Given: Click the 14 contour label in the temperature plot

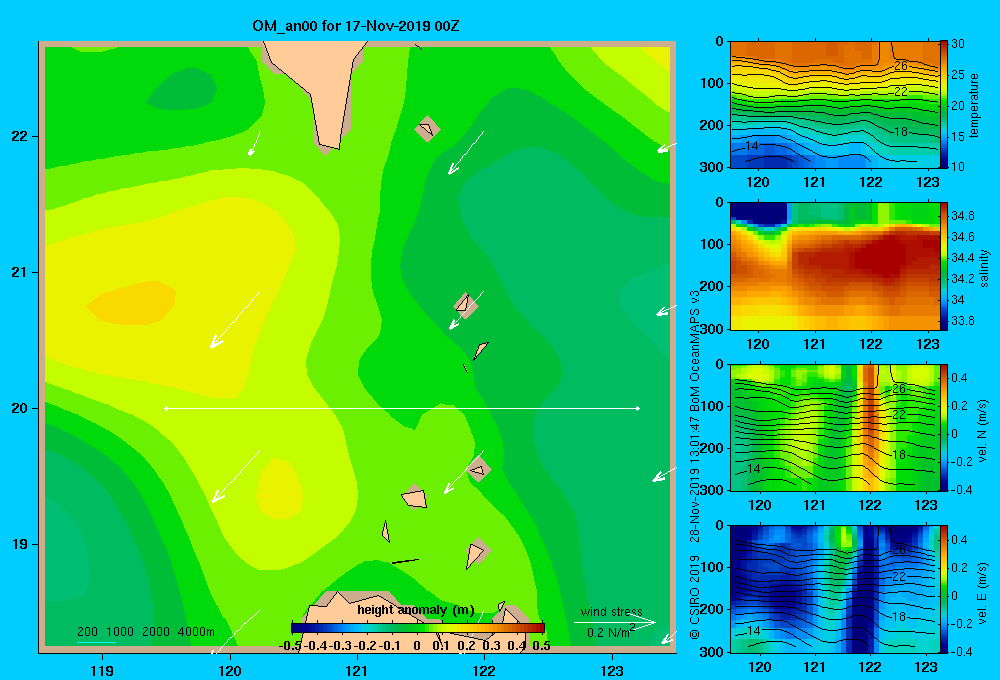Looking at the screenshot, I should click(752, 146).
